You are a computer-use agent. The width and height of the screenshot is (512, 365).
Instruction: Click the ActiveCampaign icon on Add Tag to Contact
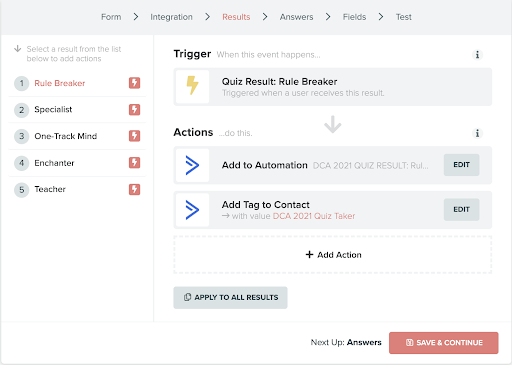[192, 210]
